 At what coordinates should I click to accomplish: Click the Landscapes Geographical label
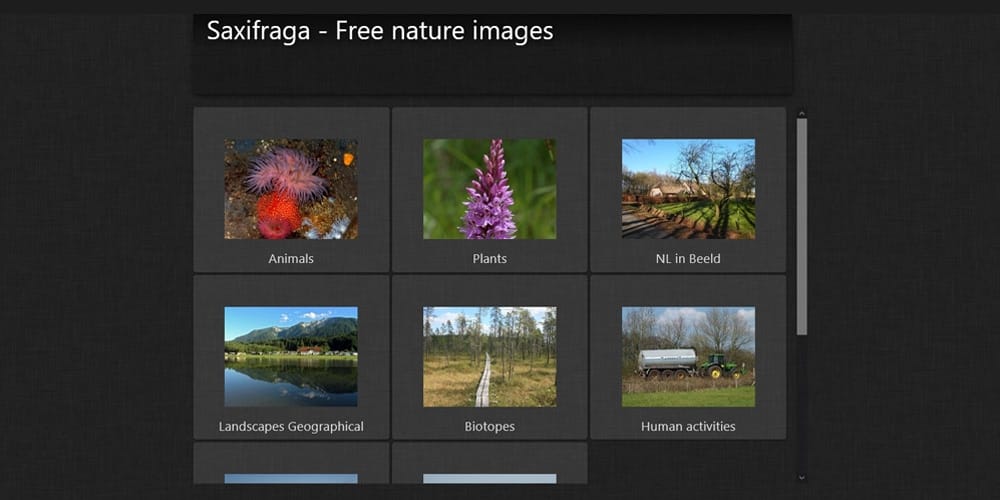coord(291,427)
